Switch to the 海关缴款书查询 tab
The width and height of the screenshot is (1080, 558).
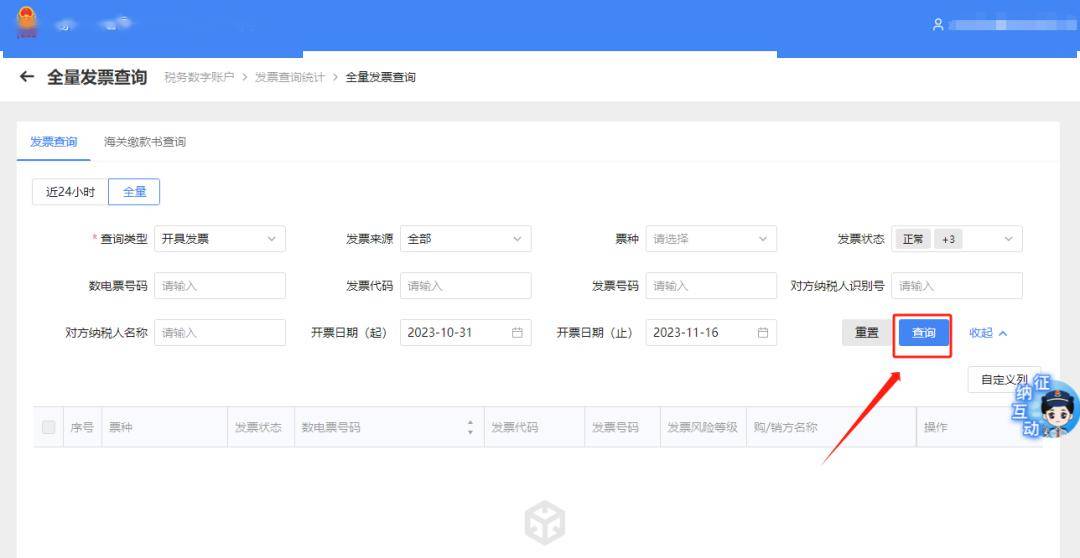coord(145,142)
